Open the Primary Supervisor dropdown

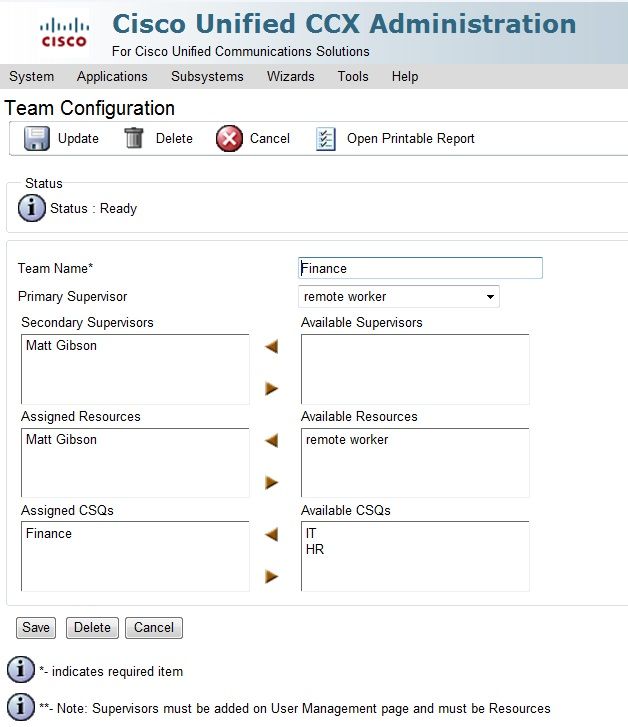(x=399, y=297)
